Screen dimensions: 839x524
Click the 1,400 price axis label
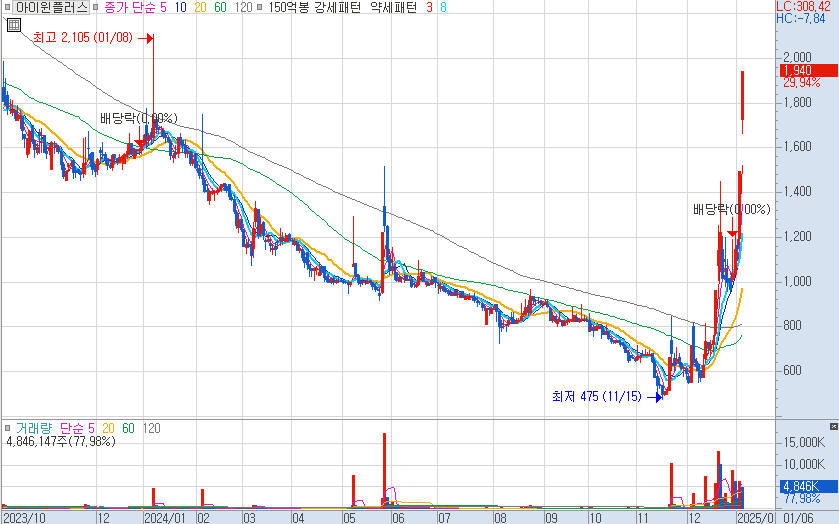coord(797,192)
